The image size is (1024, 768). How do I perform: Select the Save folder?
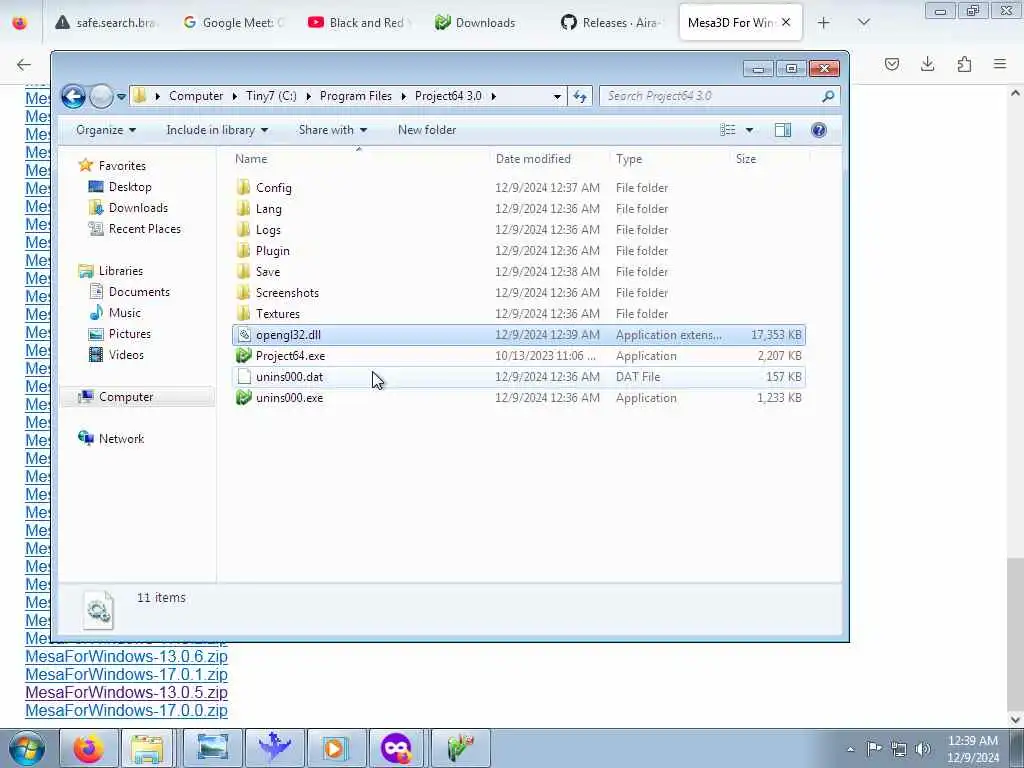click(519, 272)
